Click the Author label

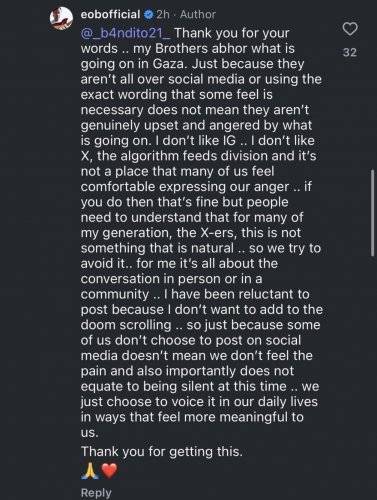pyautogui.click(x=198, y=14)
